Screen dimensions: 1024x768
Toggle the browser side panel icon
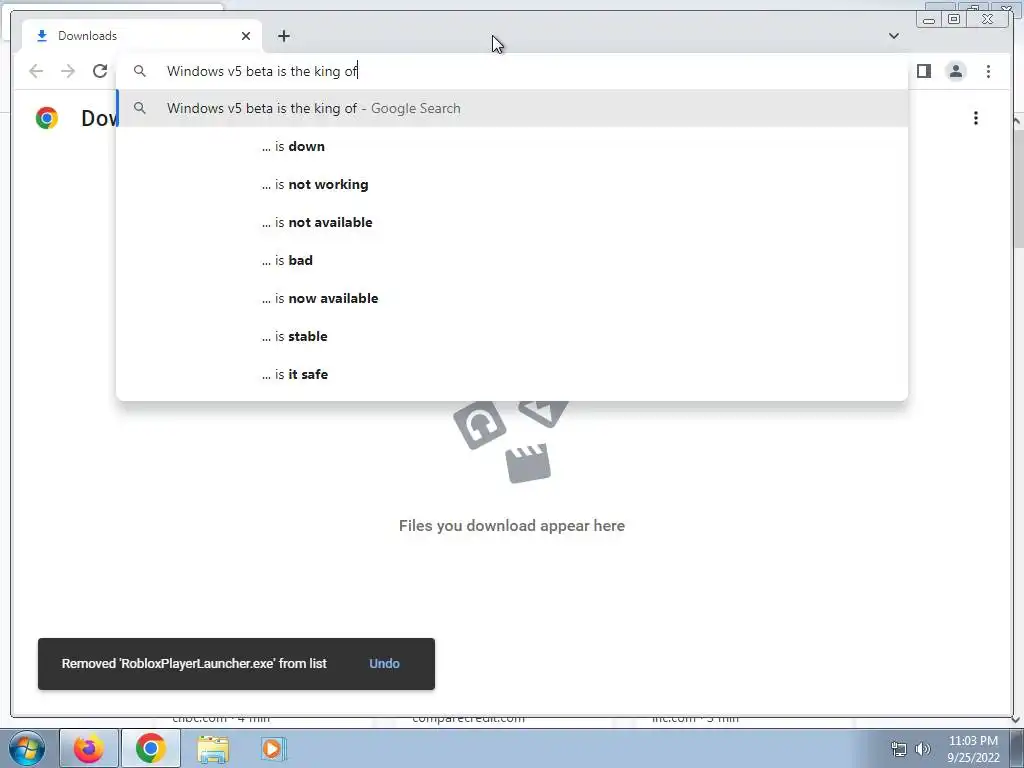923,71
